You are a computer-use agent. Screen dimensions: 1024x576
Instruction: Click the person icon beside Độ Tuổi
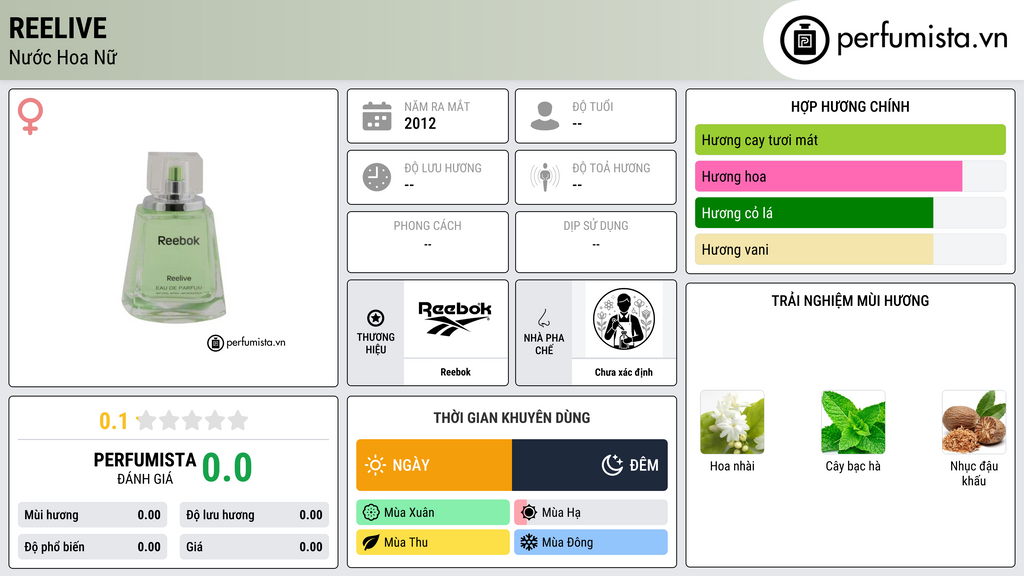pyautogui.click(x=545, y=116)
